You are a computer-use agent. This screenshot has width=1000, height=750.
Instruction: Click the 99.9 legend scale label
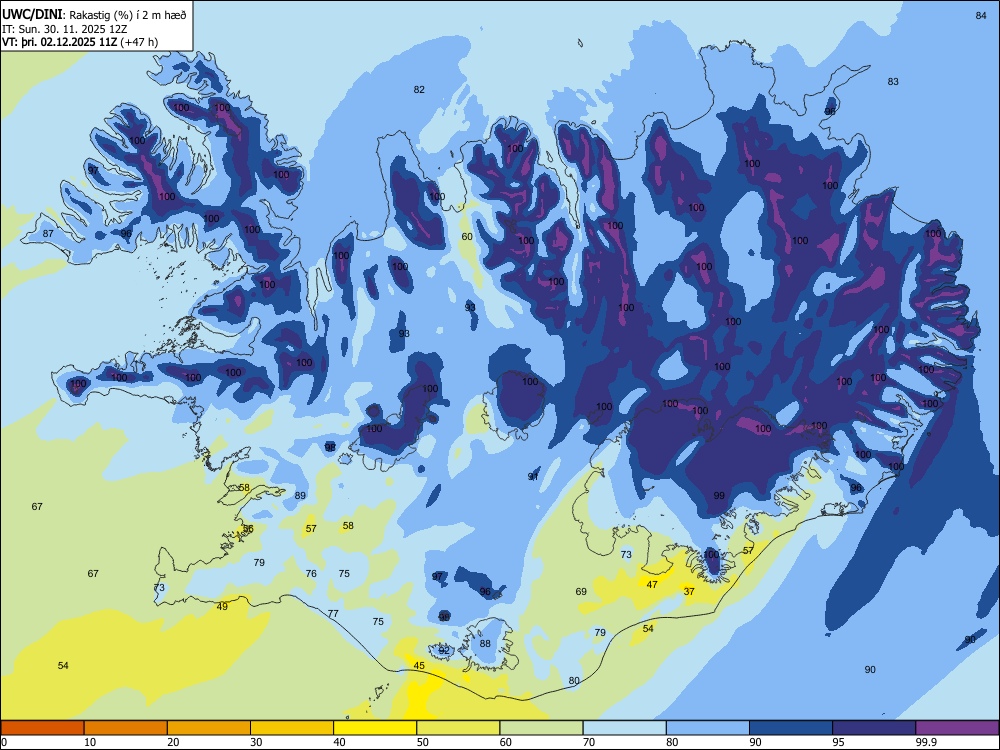(926, 742)
